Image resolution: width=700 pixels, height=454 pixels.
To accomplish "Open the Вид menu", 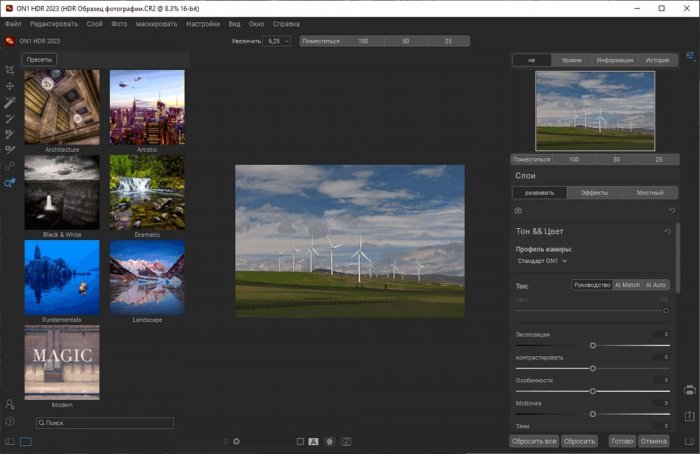I will [x=234, y=24].
